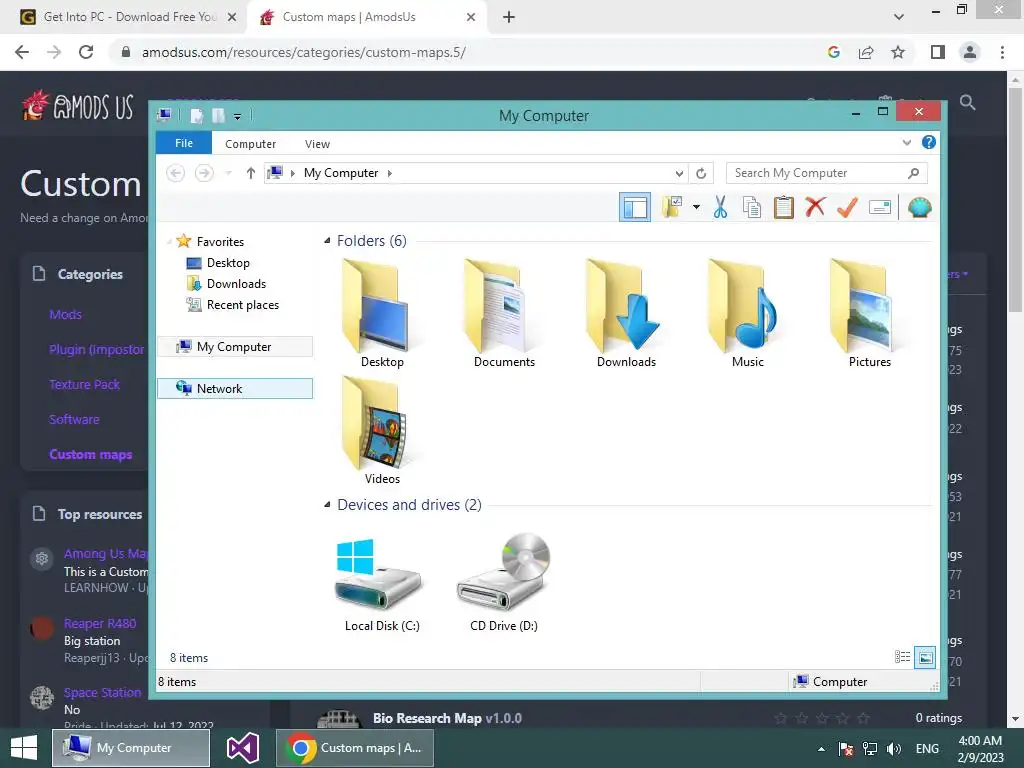Screen dimensions: 1024x768
Task: Expand the ribbon using the chevron
Action: 906,142
